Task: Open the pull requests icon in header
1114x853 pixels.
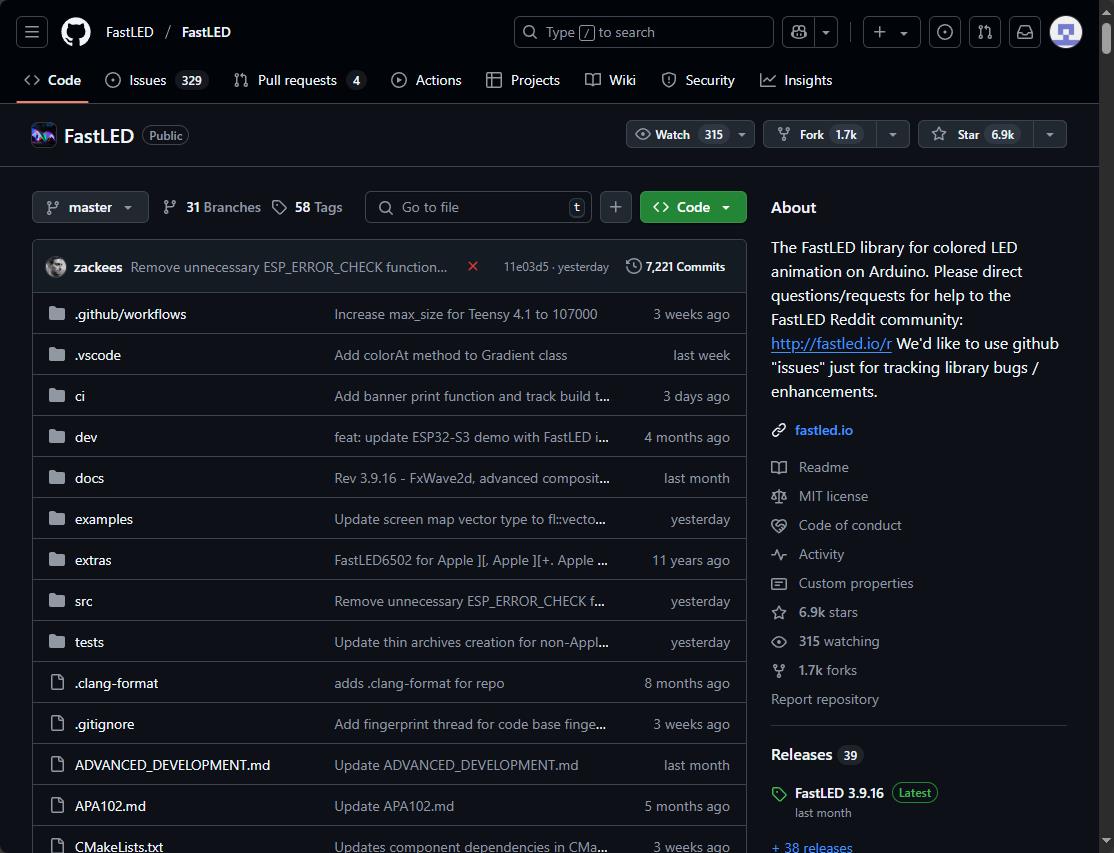Action: (x=985, y=32)
